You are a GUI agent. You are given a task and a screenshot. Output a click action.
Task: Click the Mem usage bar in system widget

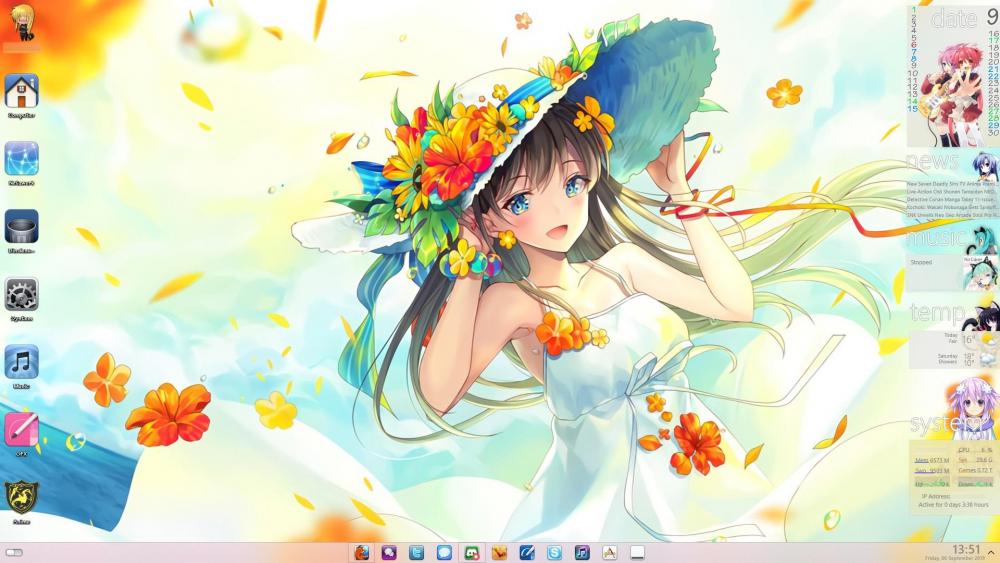931,460
